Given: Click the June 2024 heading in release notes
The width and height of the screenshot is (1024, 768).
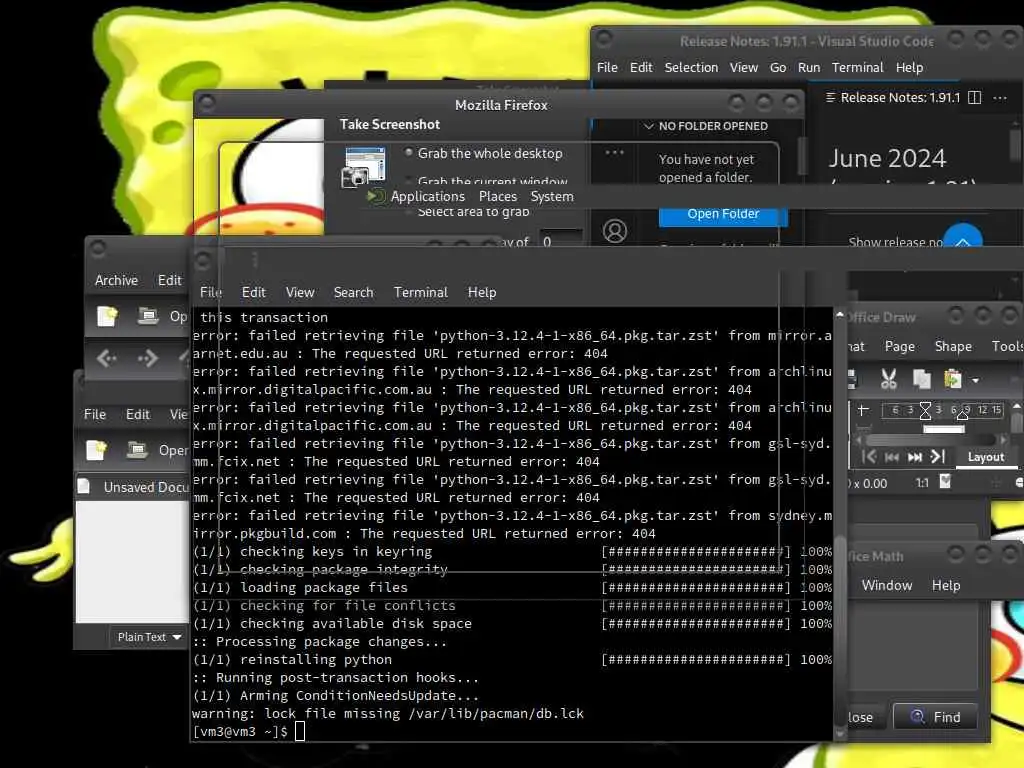Looking at the screenshot, I should tap(887, 158).
